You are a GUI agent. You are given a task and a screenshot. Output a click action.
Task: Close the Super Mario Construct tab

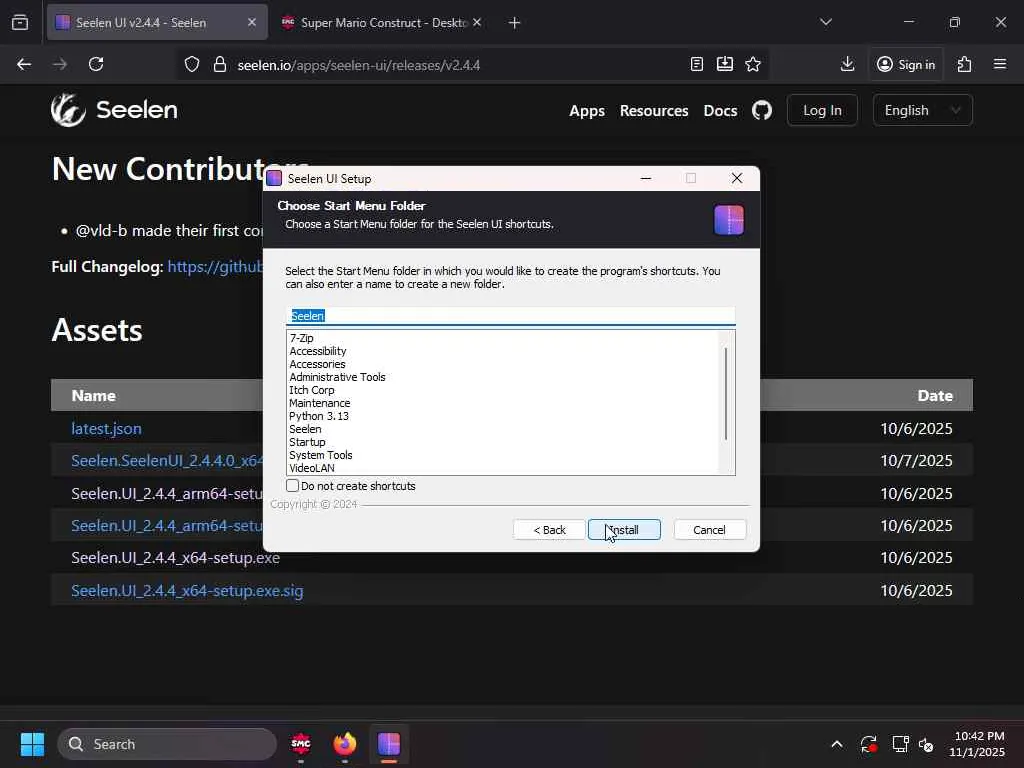coord(477,22)
